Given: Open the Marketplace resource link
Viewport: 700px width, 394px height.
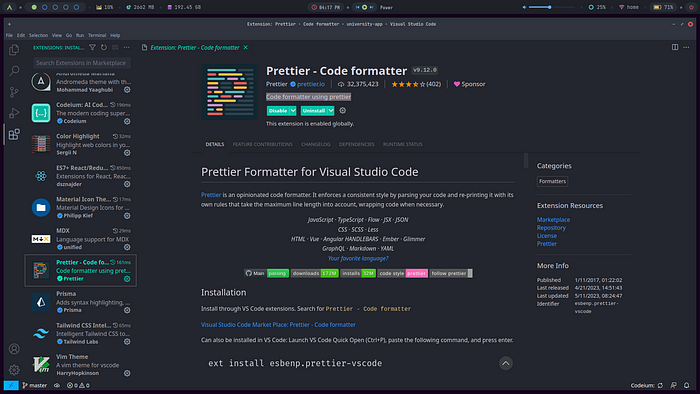Looking at the screenshot, I should [553, 220].
